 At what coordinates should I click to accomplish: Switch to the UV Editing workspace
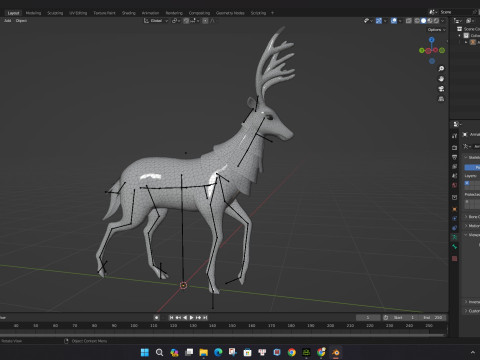[78, 13]
